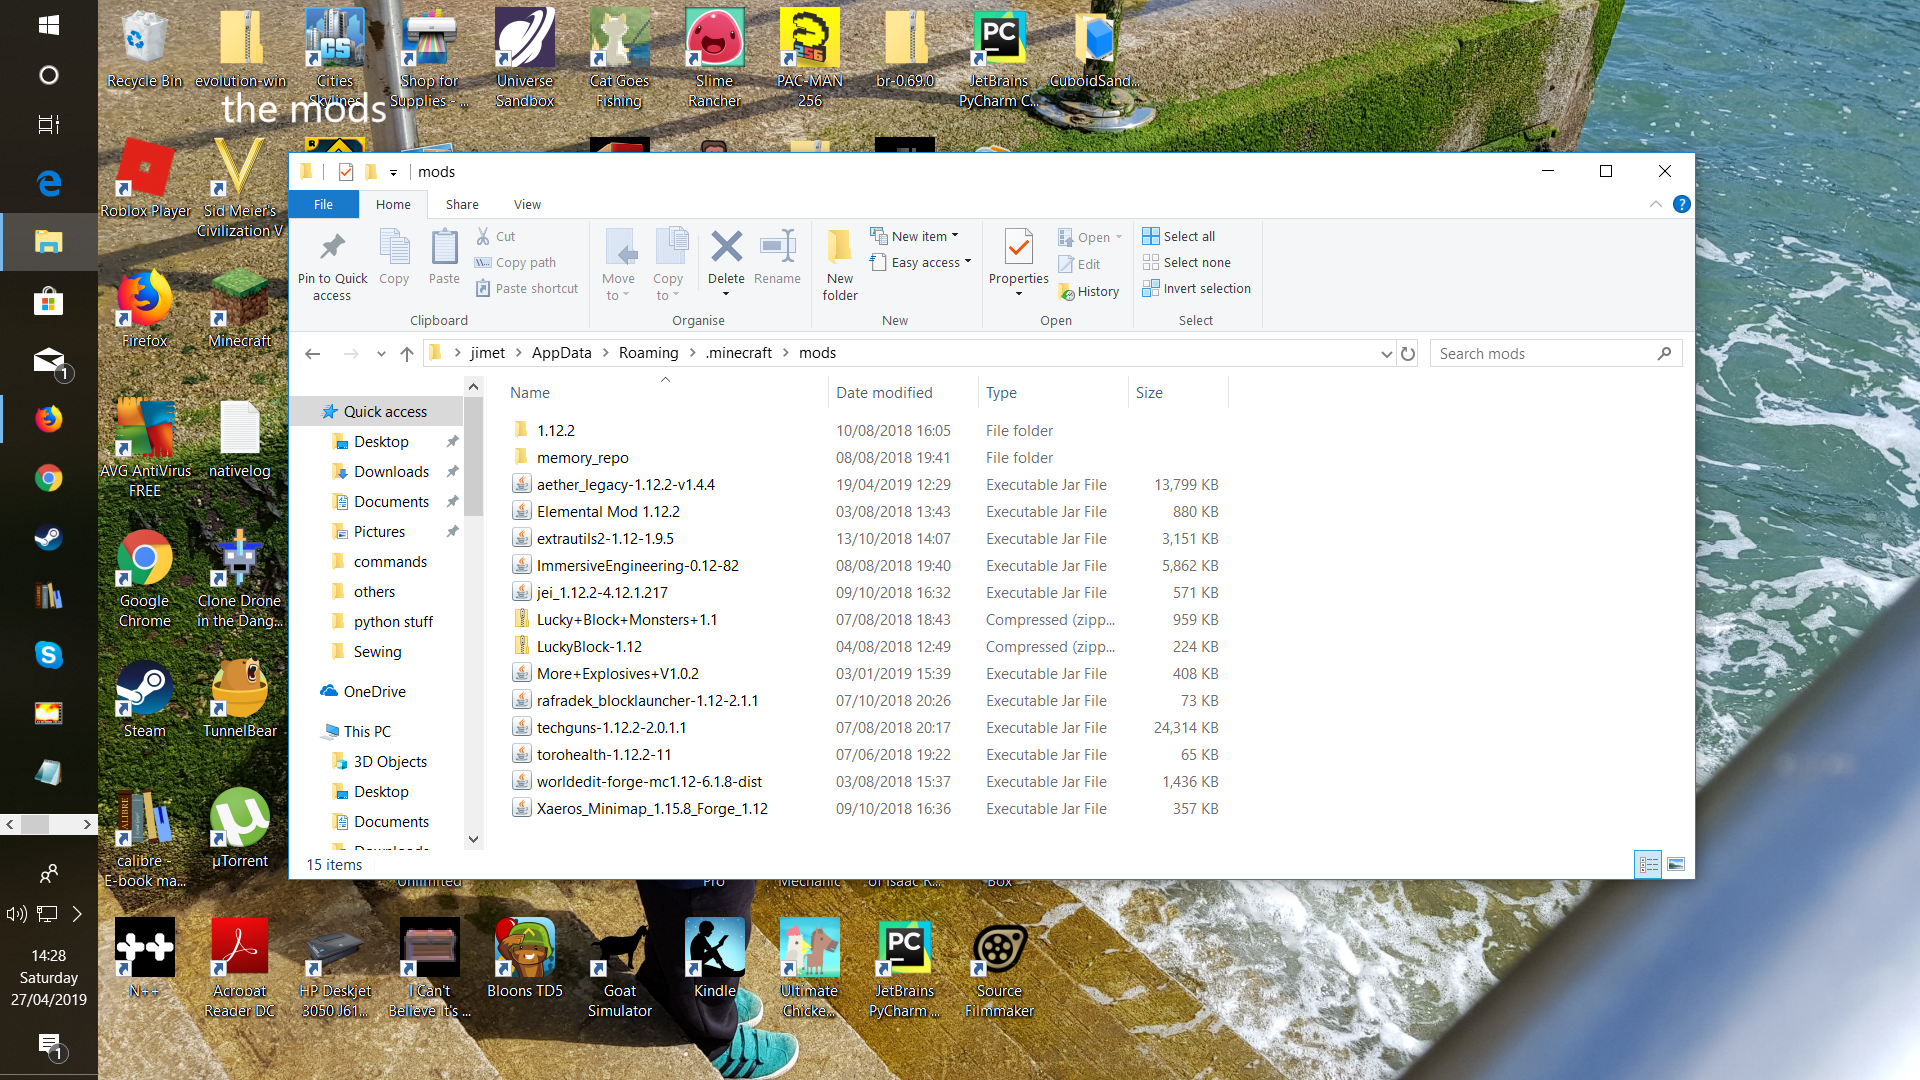This screenshot has width=1920, height=1080.
Task: Open the Help question mark icon
Action: click(x=1682, y=204)
